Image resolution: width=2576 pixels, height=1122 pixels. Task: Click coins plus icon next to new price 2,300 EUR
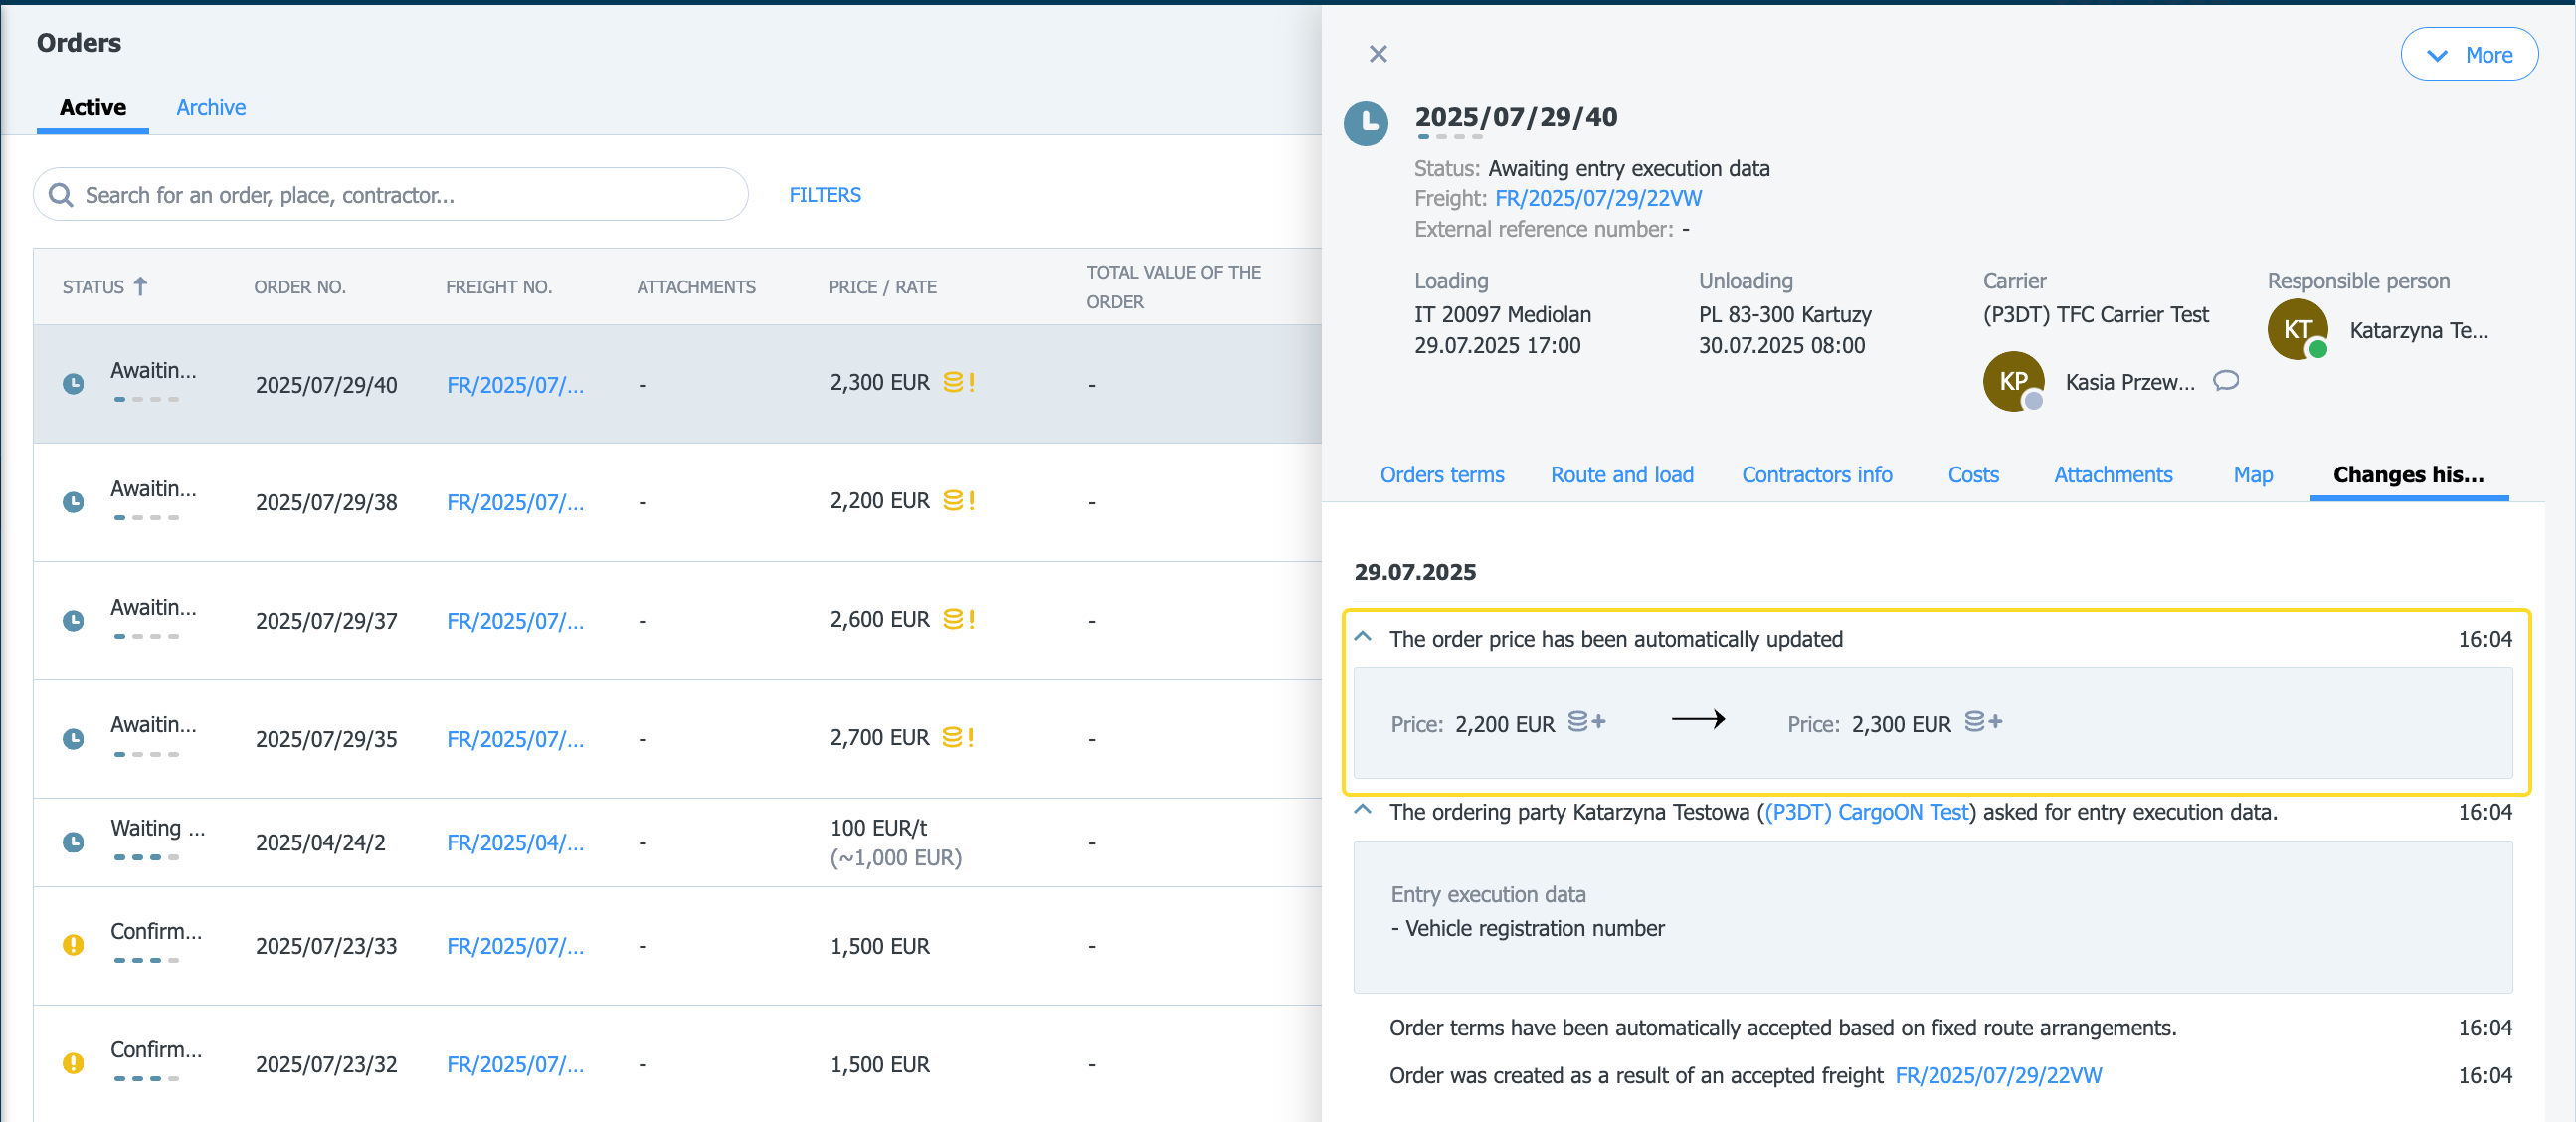1982,721
